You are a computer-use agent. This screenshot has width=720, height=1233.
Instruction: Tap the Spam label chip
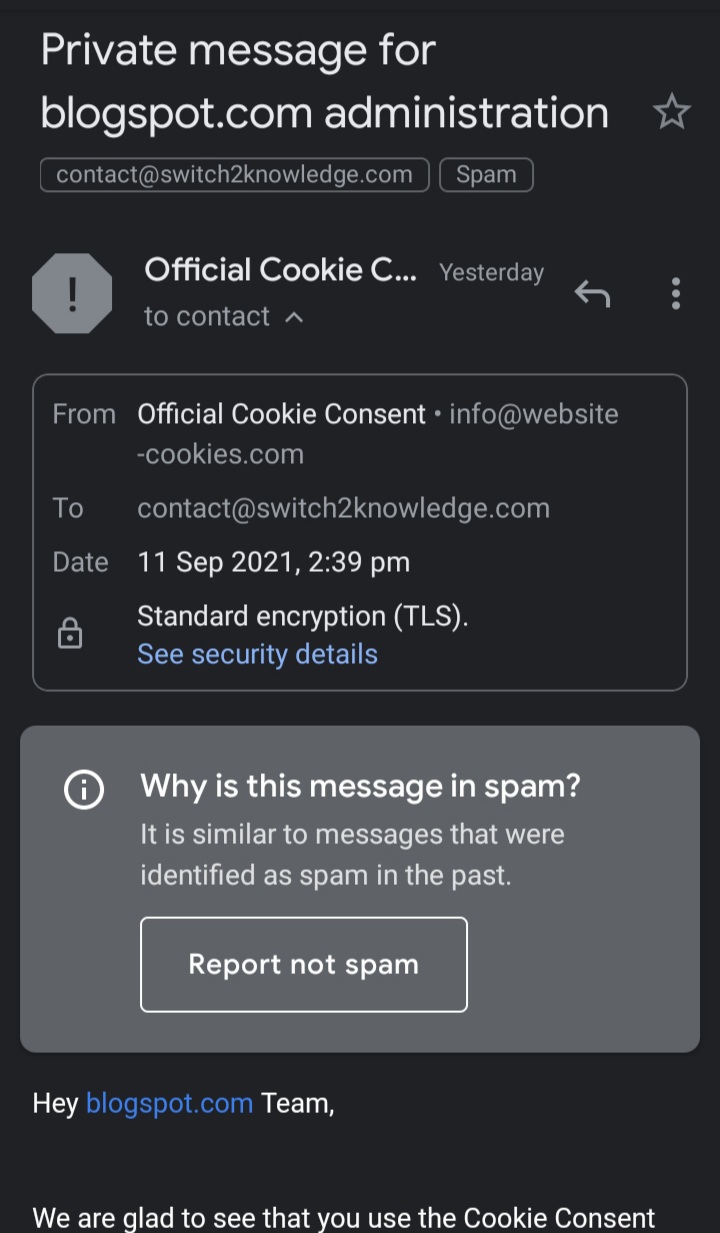(486, 175)
